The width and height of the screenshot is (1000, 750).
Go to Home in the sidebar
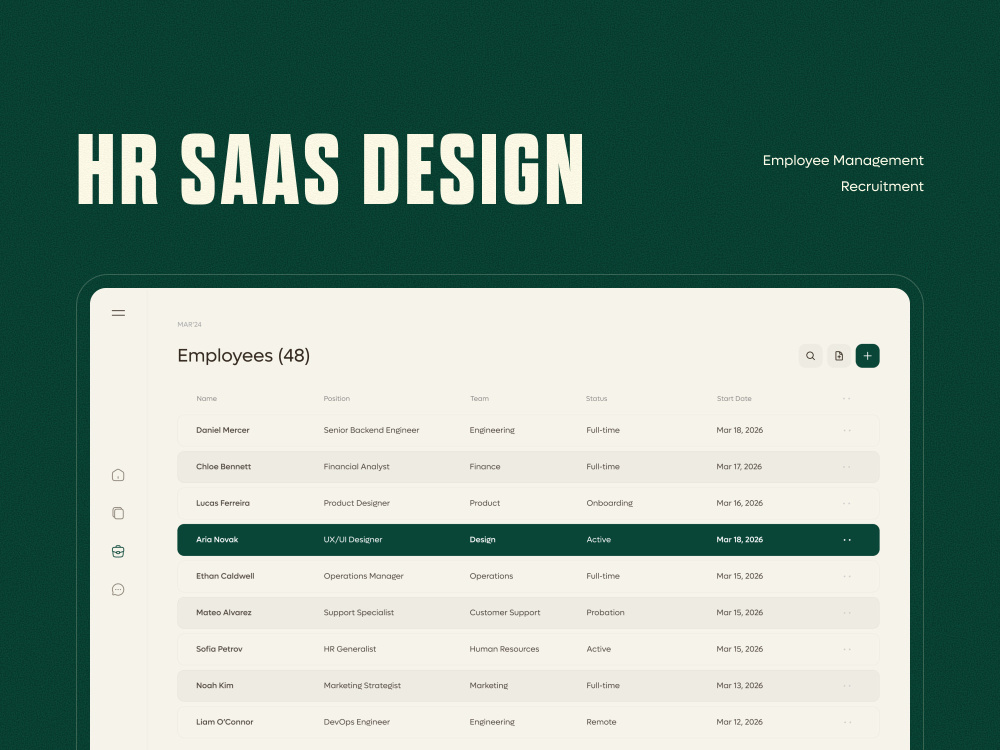point(118,475)
